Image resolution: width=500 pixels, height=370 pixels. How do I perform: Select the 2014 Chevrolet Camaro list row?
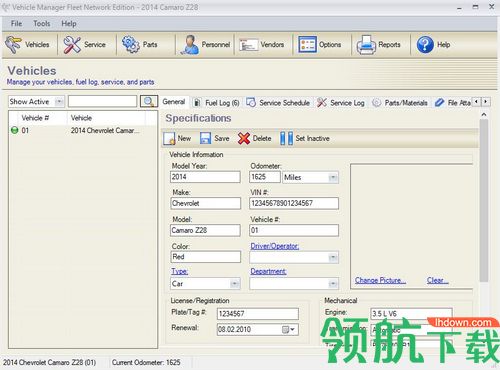point(83,130)
